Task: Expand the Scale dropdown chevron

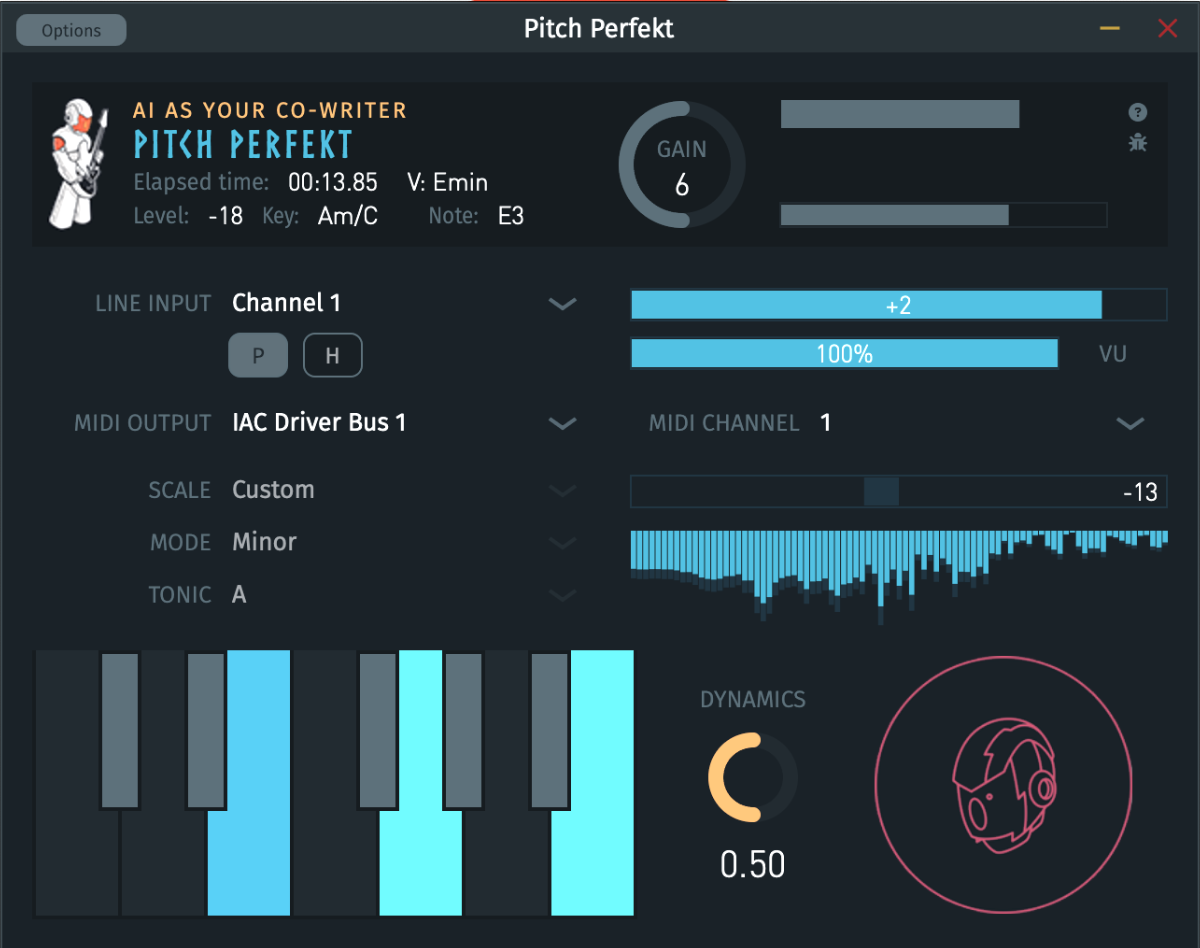Action: (x=563, y=491)
